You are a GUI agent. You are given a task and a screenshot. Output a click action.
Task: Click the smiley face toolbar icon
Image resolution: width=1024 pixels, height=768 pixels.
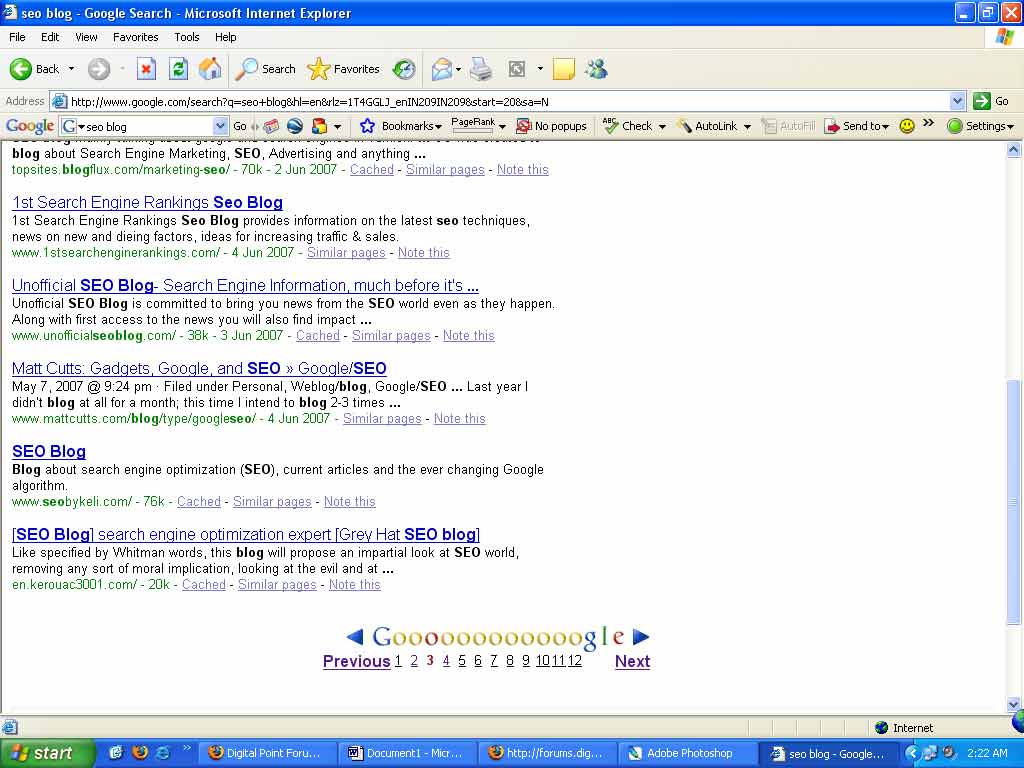907,126
